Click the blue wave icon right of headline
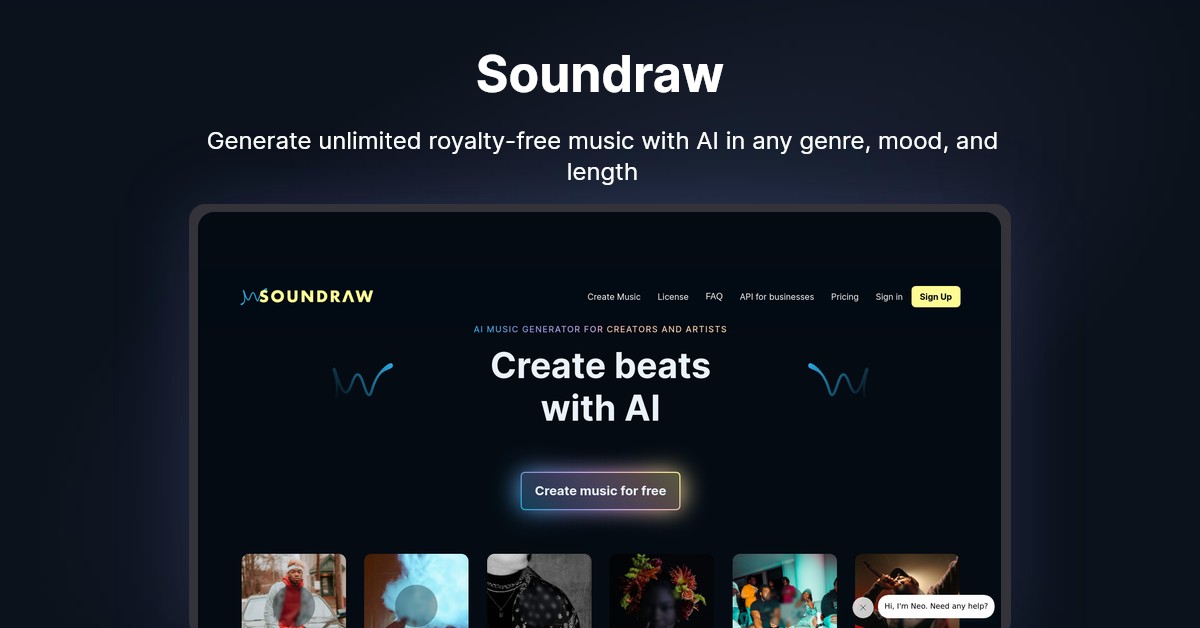1200x628 pixels. pos(838,380)
